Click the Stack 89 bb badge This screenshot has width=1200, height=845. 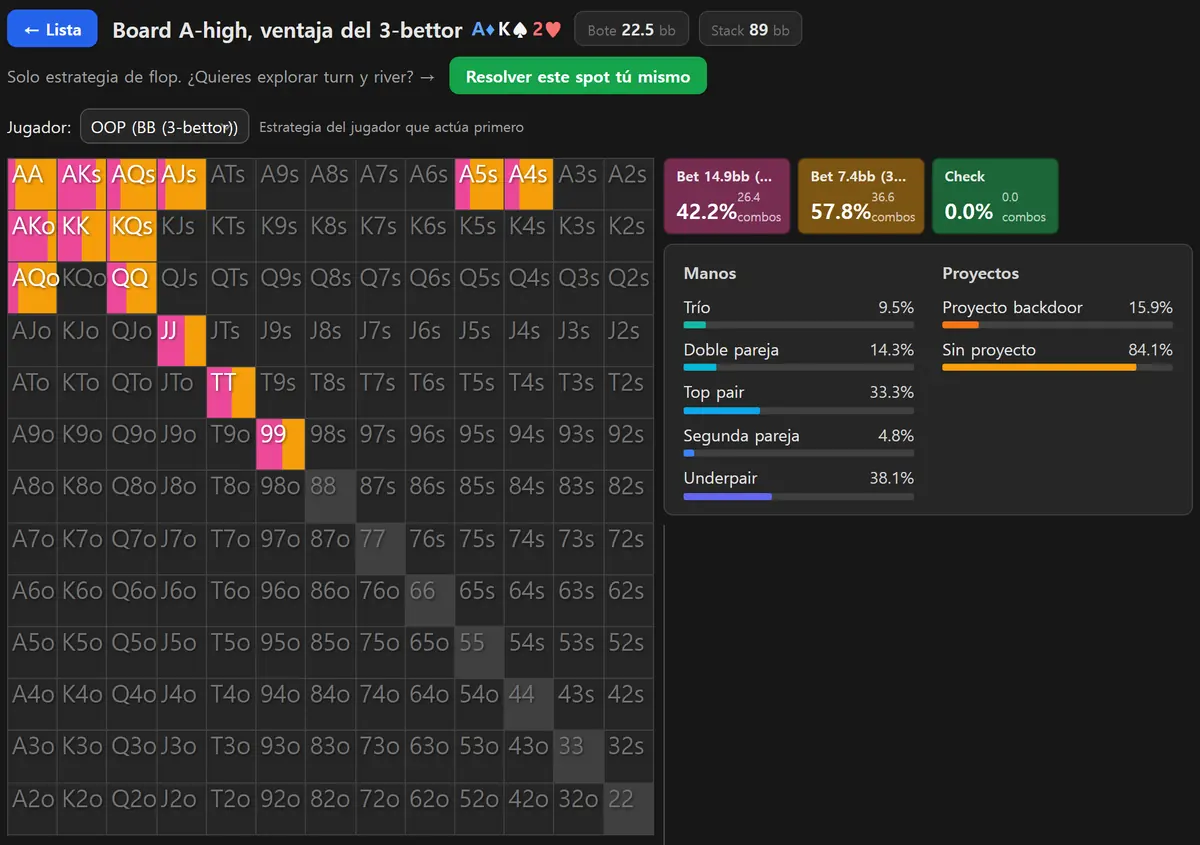coord(750,30)
